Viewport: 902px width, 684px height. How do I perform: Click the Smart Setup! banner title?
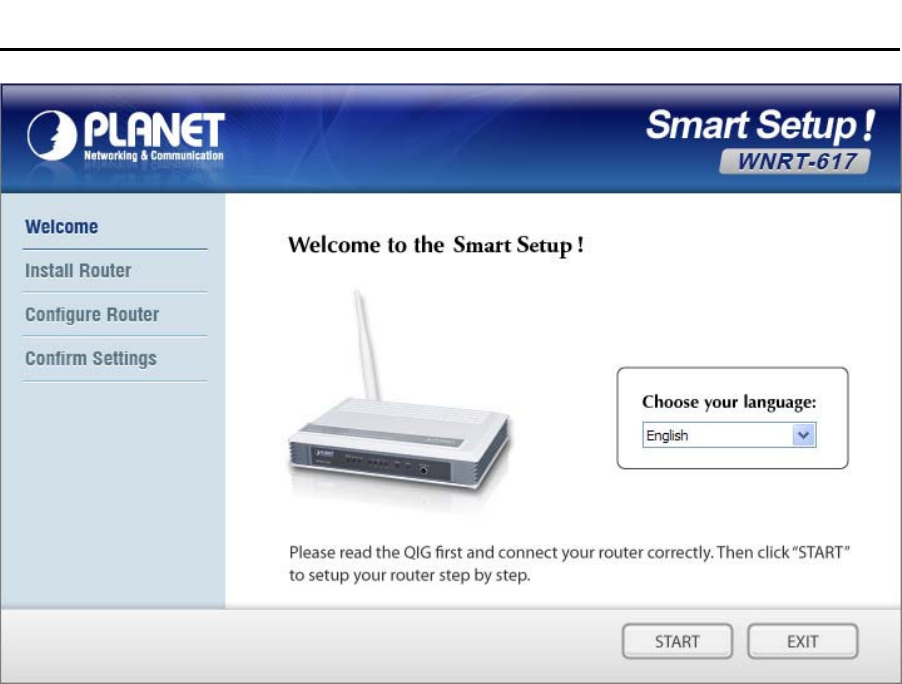pos(760,125)
